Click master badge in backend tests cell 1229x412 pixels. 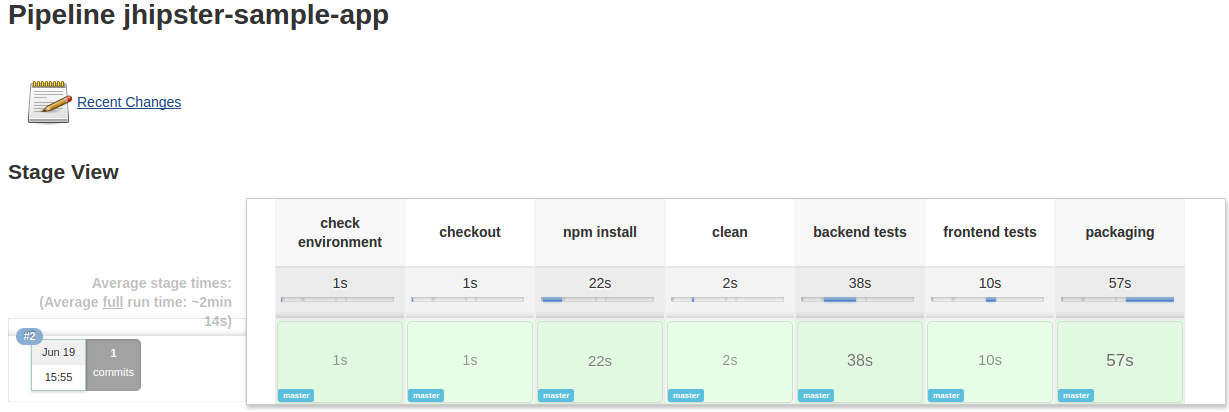pyautogui.click(x=816, y=395)
